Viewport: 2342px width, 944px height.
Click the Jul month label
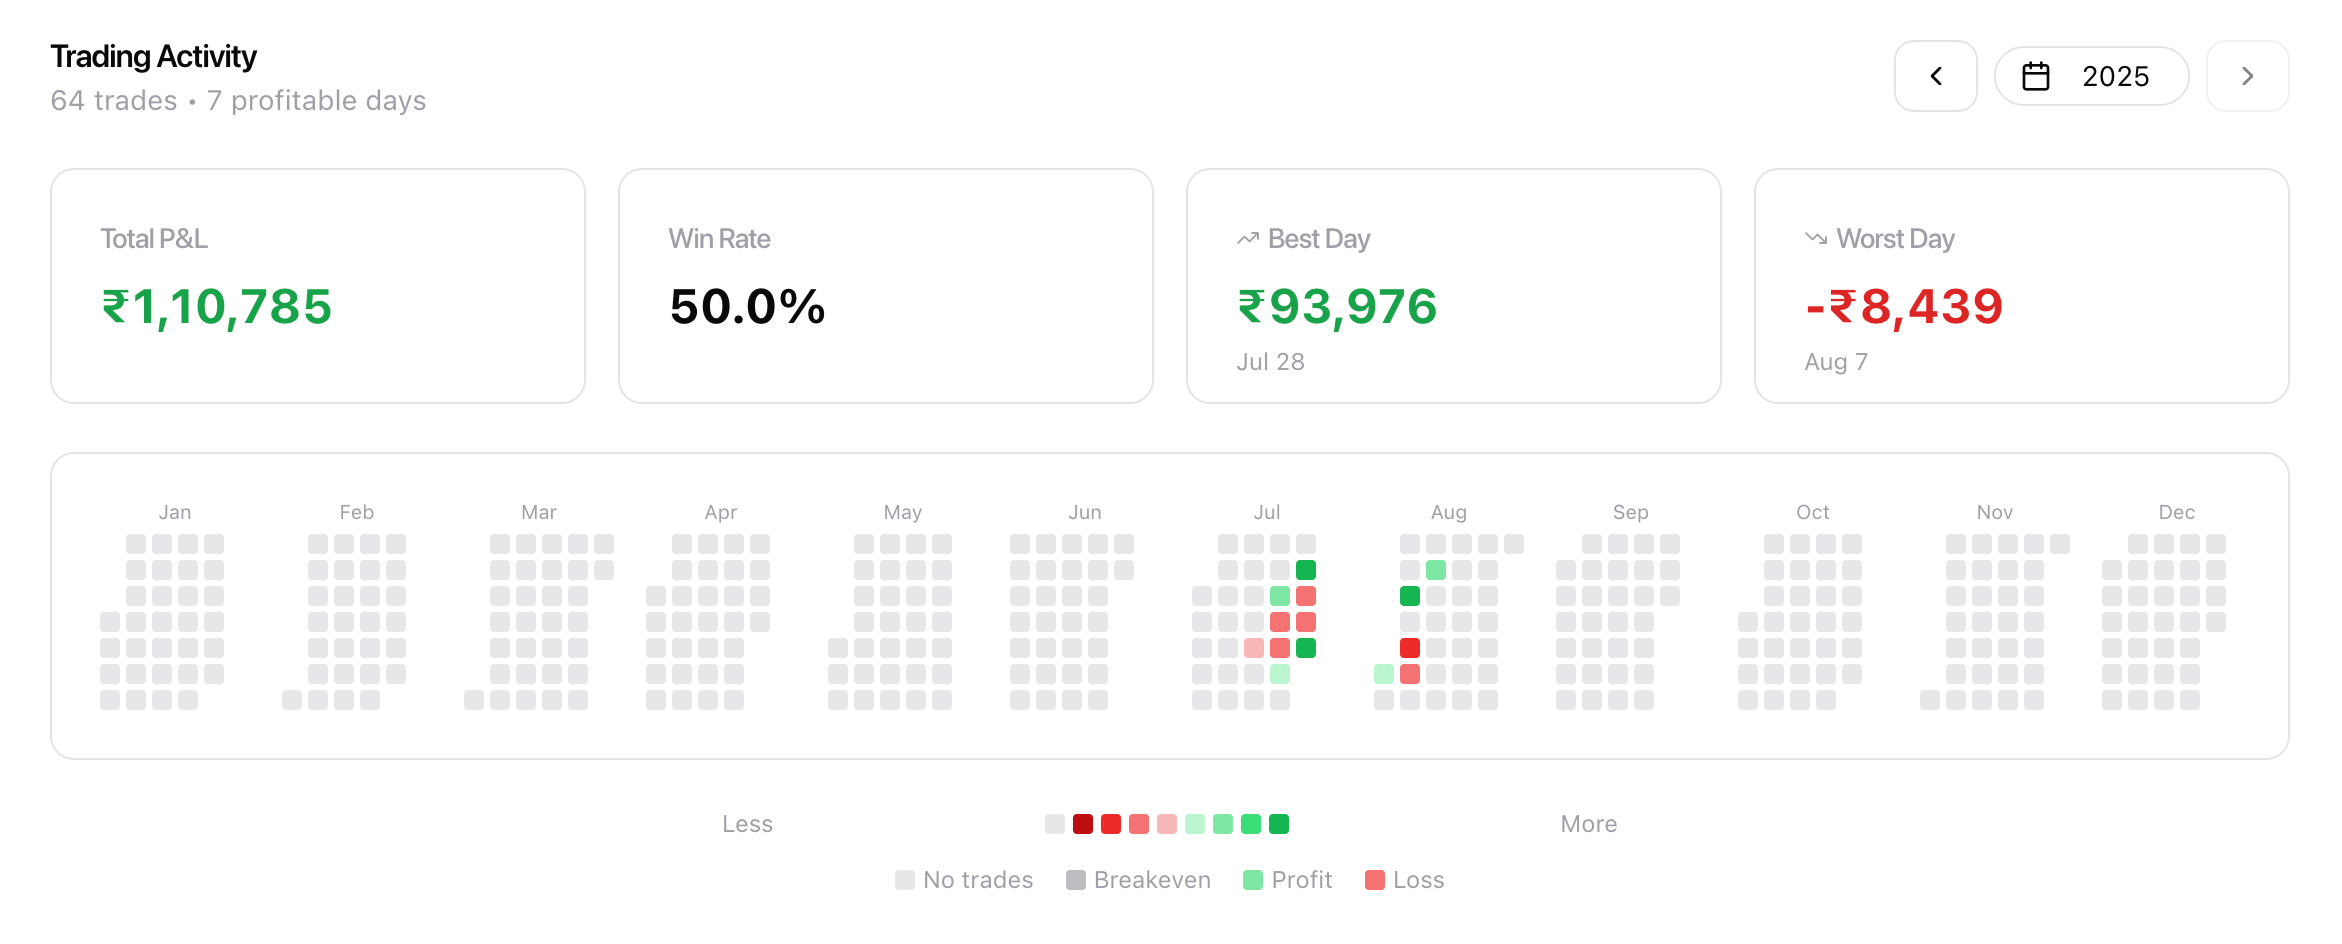coord(1266,512)
